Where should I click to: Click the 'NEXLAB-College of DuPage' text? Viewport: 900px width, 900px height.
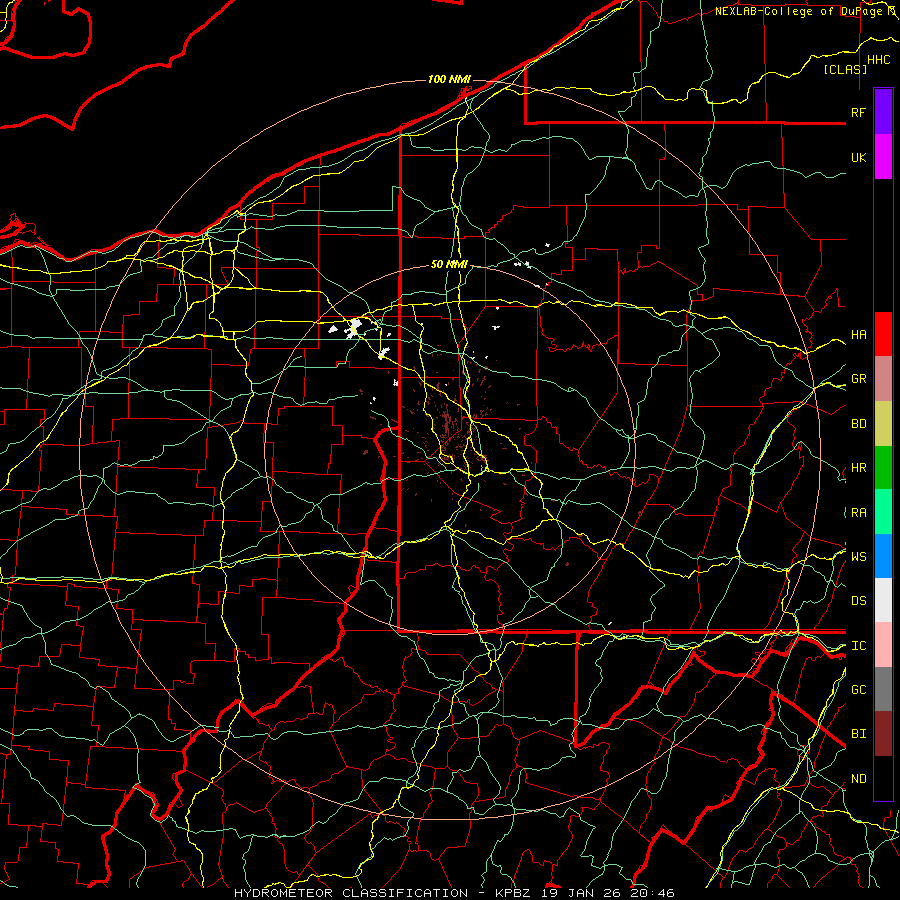click(797, 11)
